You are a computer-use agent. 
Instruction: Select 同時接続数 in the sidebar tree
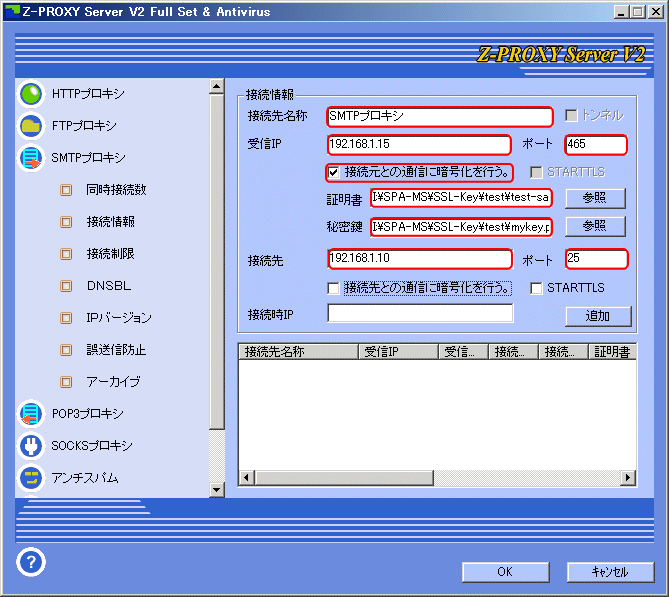click(x=116, y=189)
